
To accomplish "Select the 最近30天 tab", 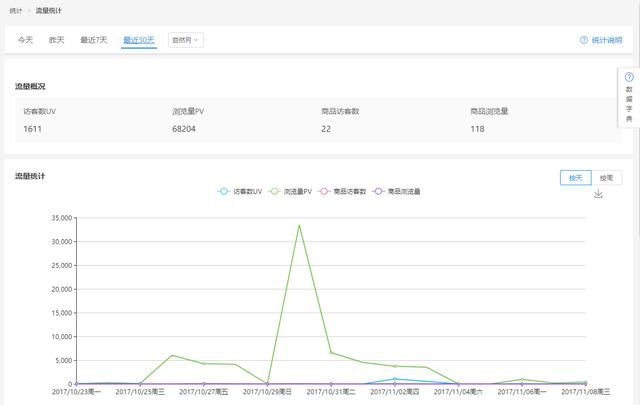I will [139, 40].
